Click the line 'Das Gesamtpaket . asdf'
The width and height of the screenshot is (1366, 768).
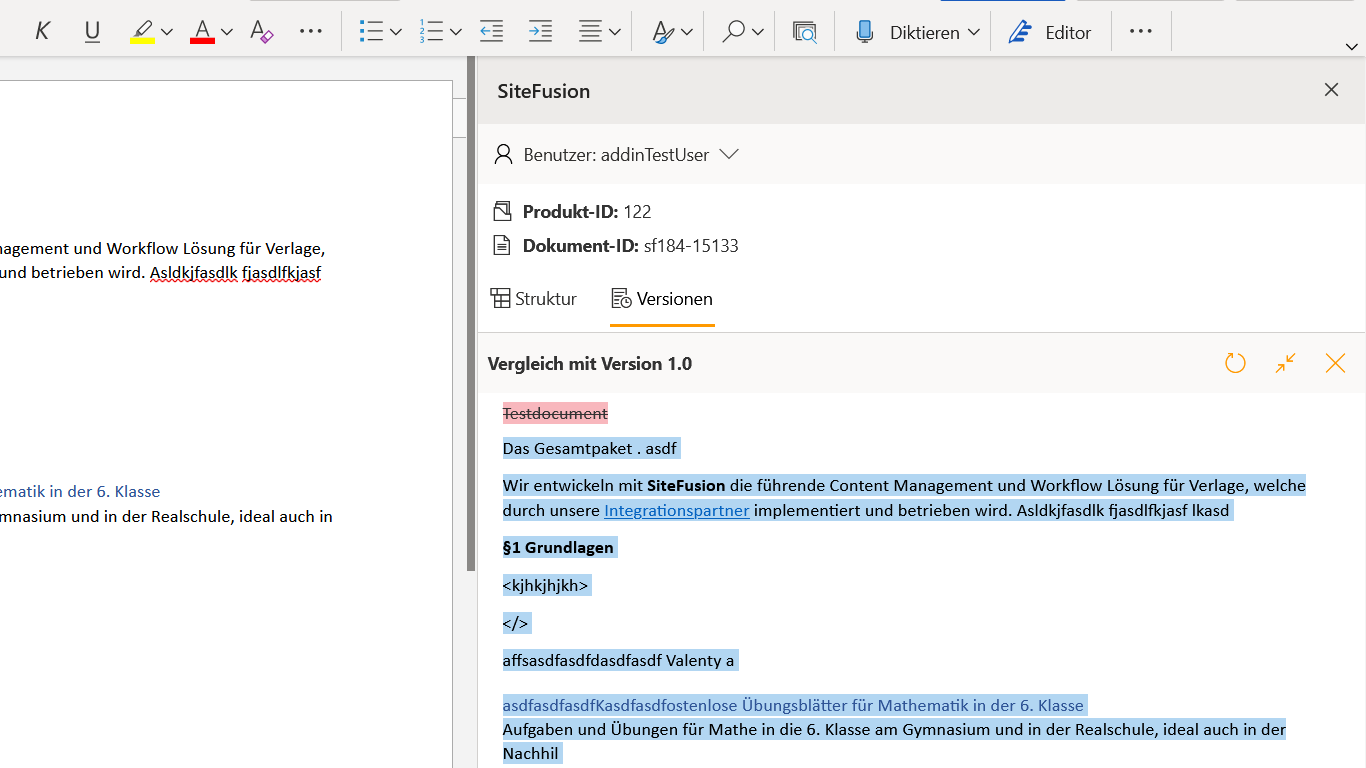[x=591, y=448]
